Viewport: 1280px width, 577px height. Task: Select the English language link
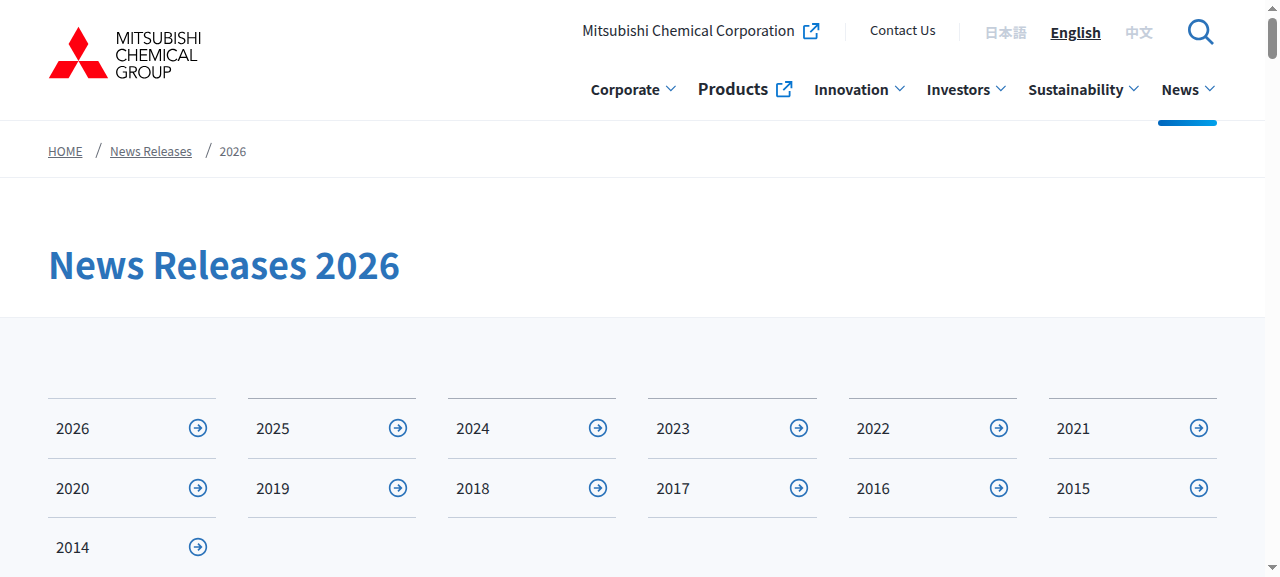pyautogui.click(x=1076, y=33)
